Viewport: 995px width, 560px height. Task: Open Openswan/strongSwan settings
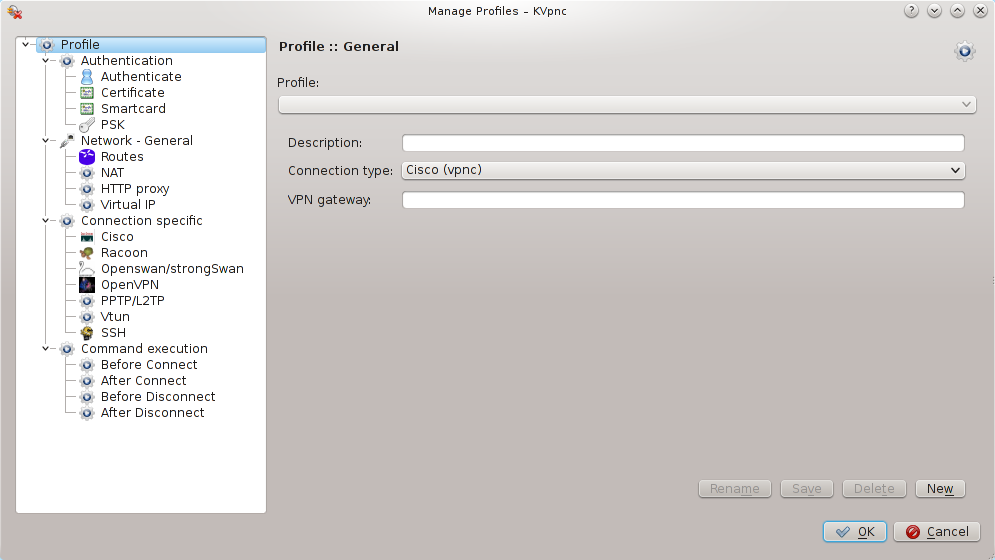[x=172, y=269]
